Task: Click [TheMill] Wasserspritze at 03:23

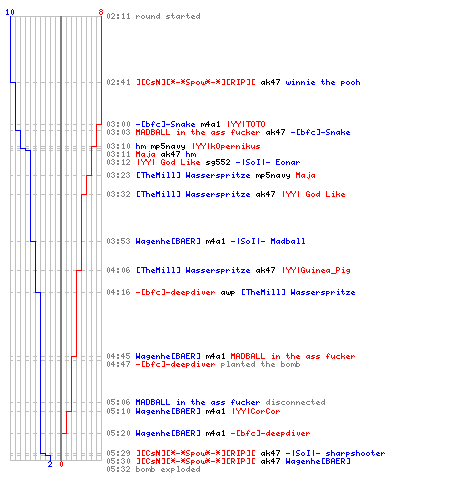Action: [193, 175]
